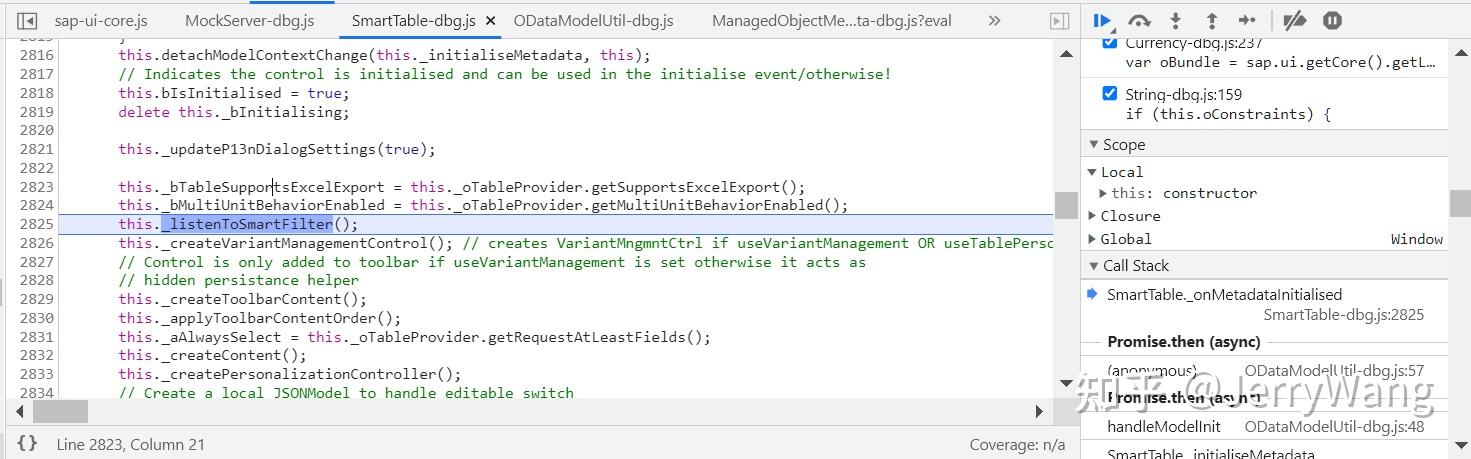Expand the 'this: constructor' entry
Viewport: 1471px width, 459px height.
1104,193
